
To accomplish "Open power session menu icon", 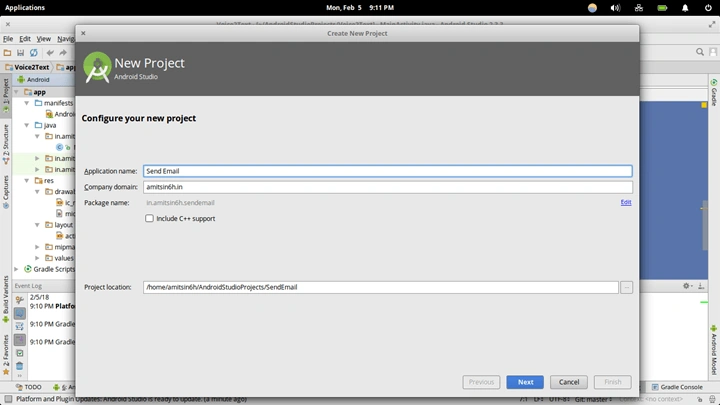I will click(708, 8).
